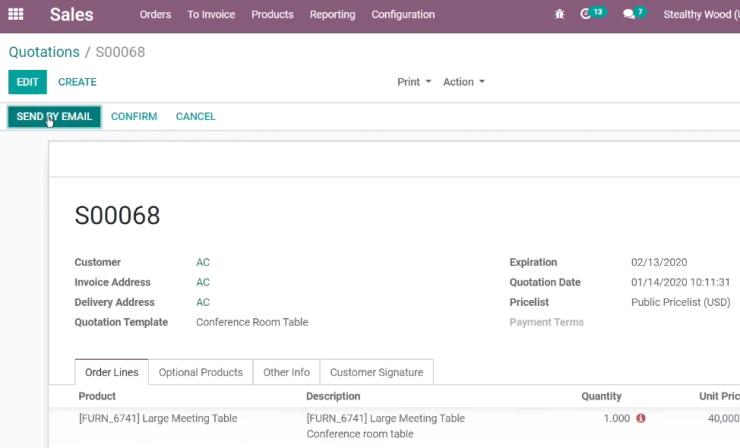Click the 'Conference room table' description text
Screen dimensions: 740x448
[360, 434]
